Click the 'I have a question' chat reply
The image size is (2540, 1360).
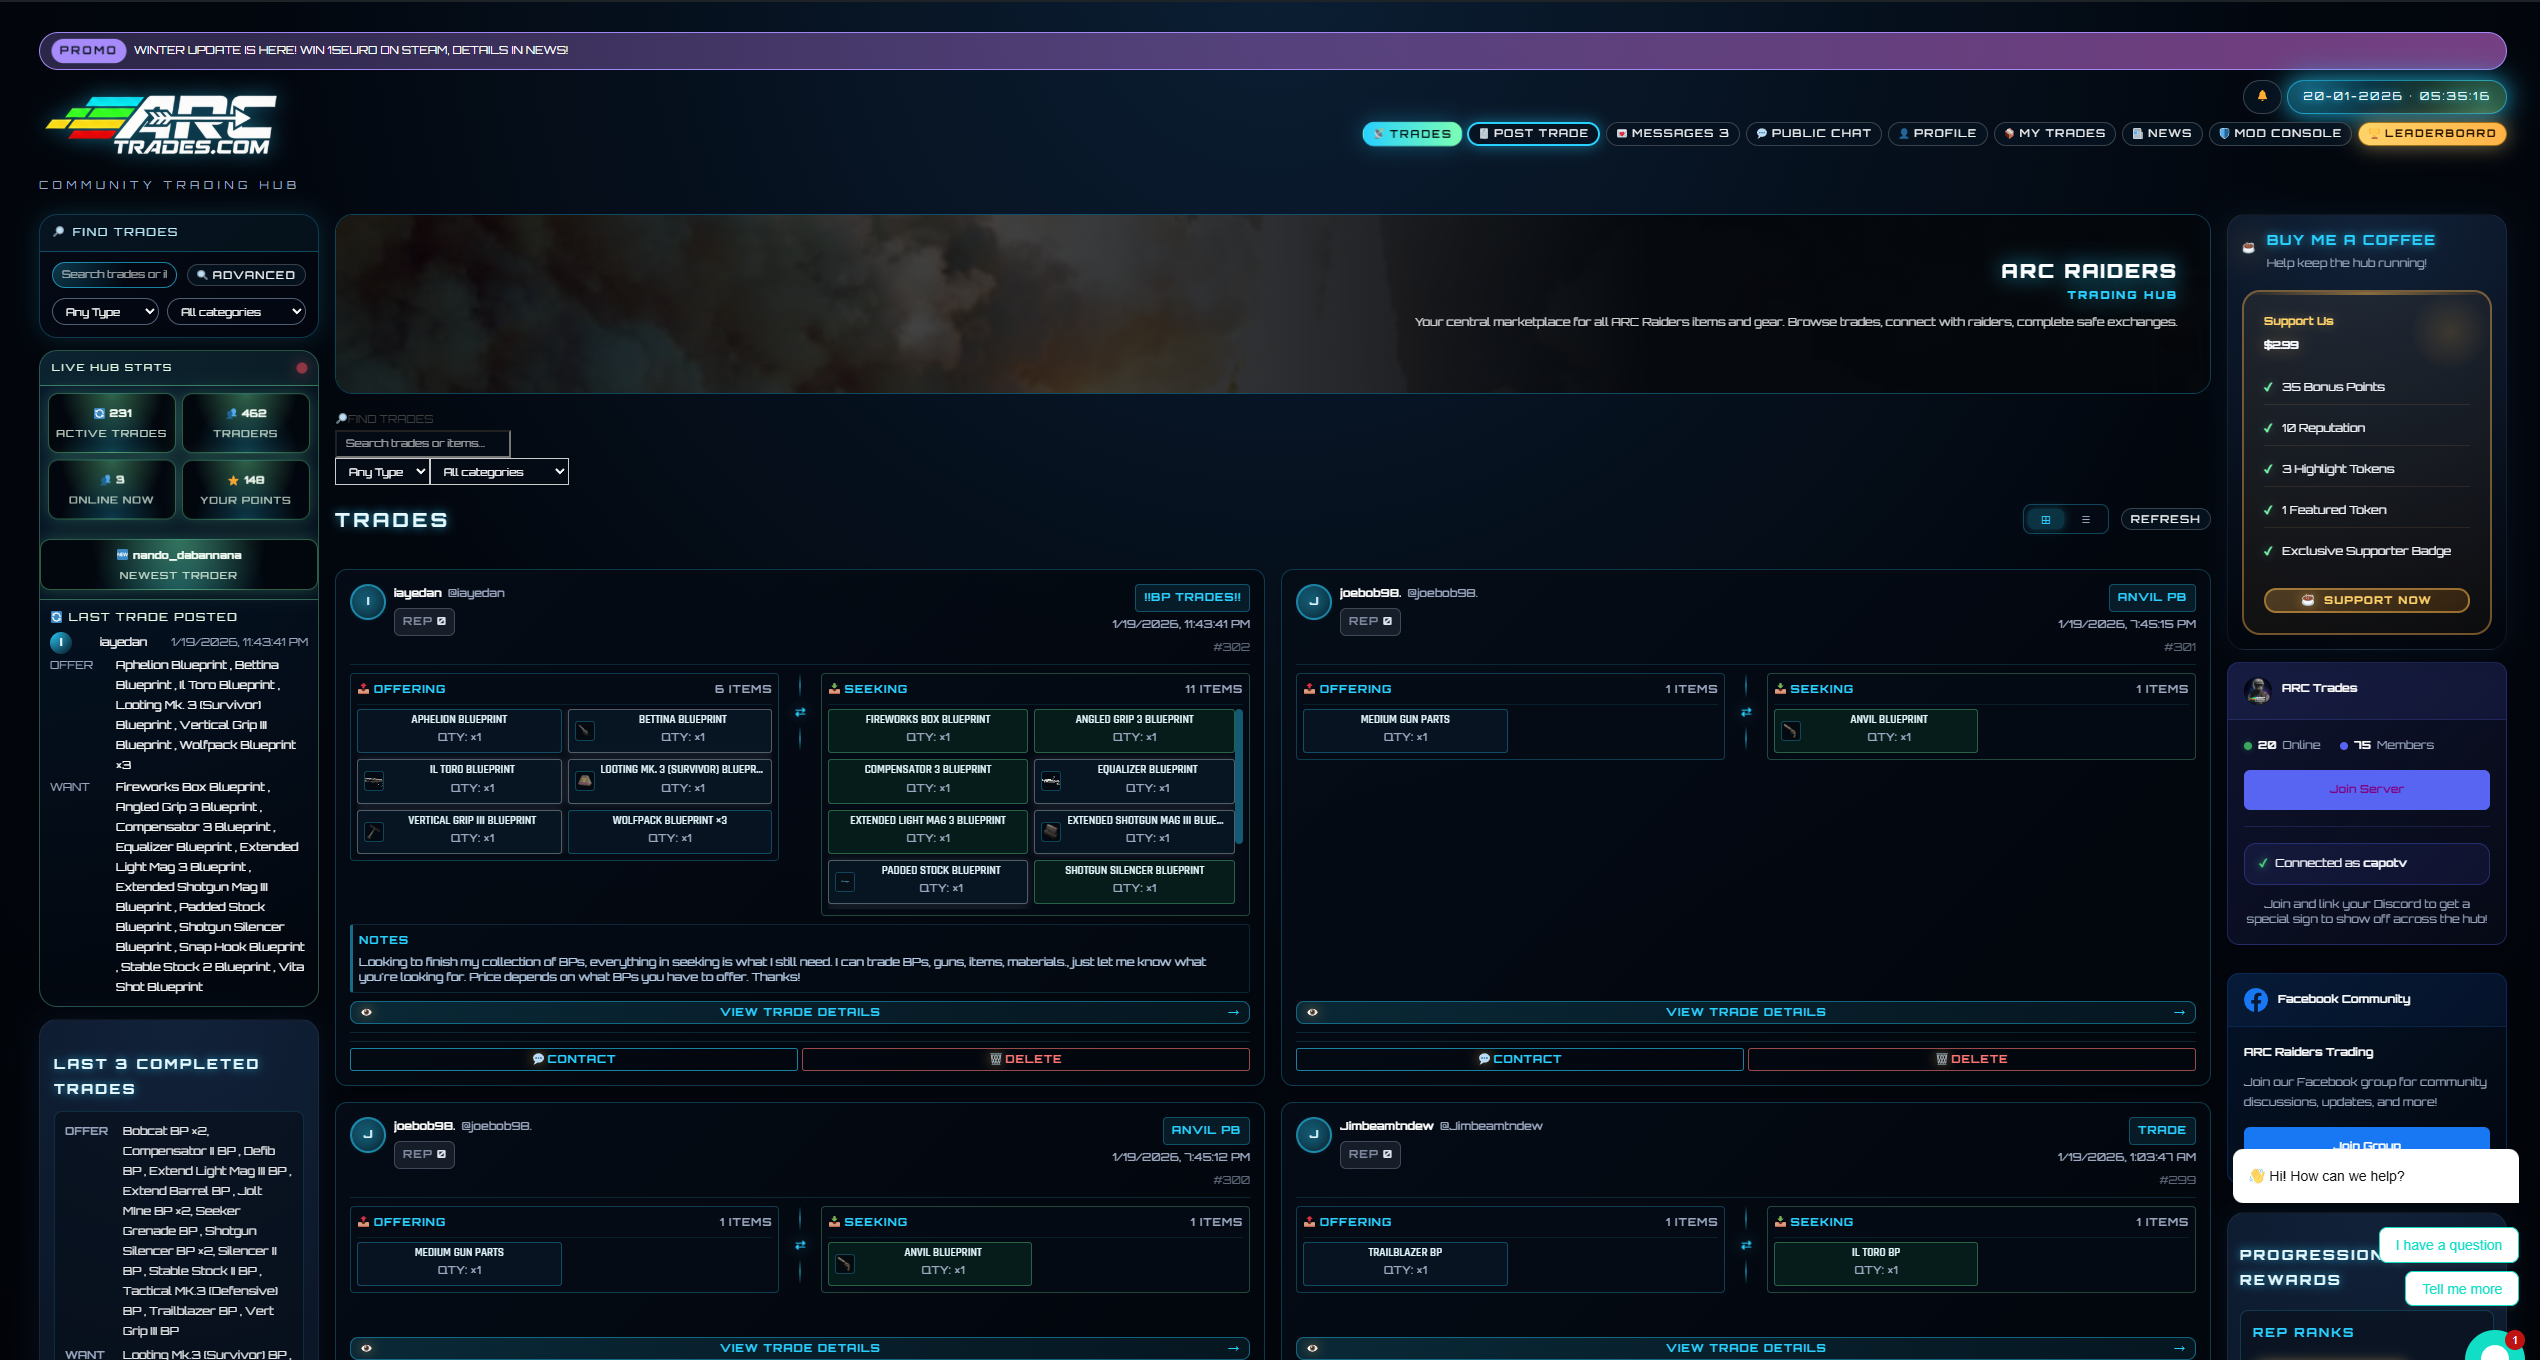2448,1245
